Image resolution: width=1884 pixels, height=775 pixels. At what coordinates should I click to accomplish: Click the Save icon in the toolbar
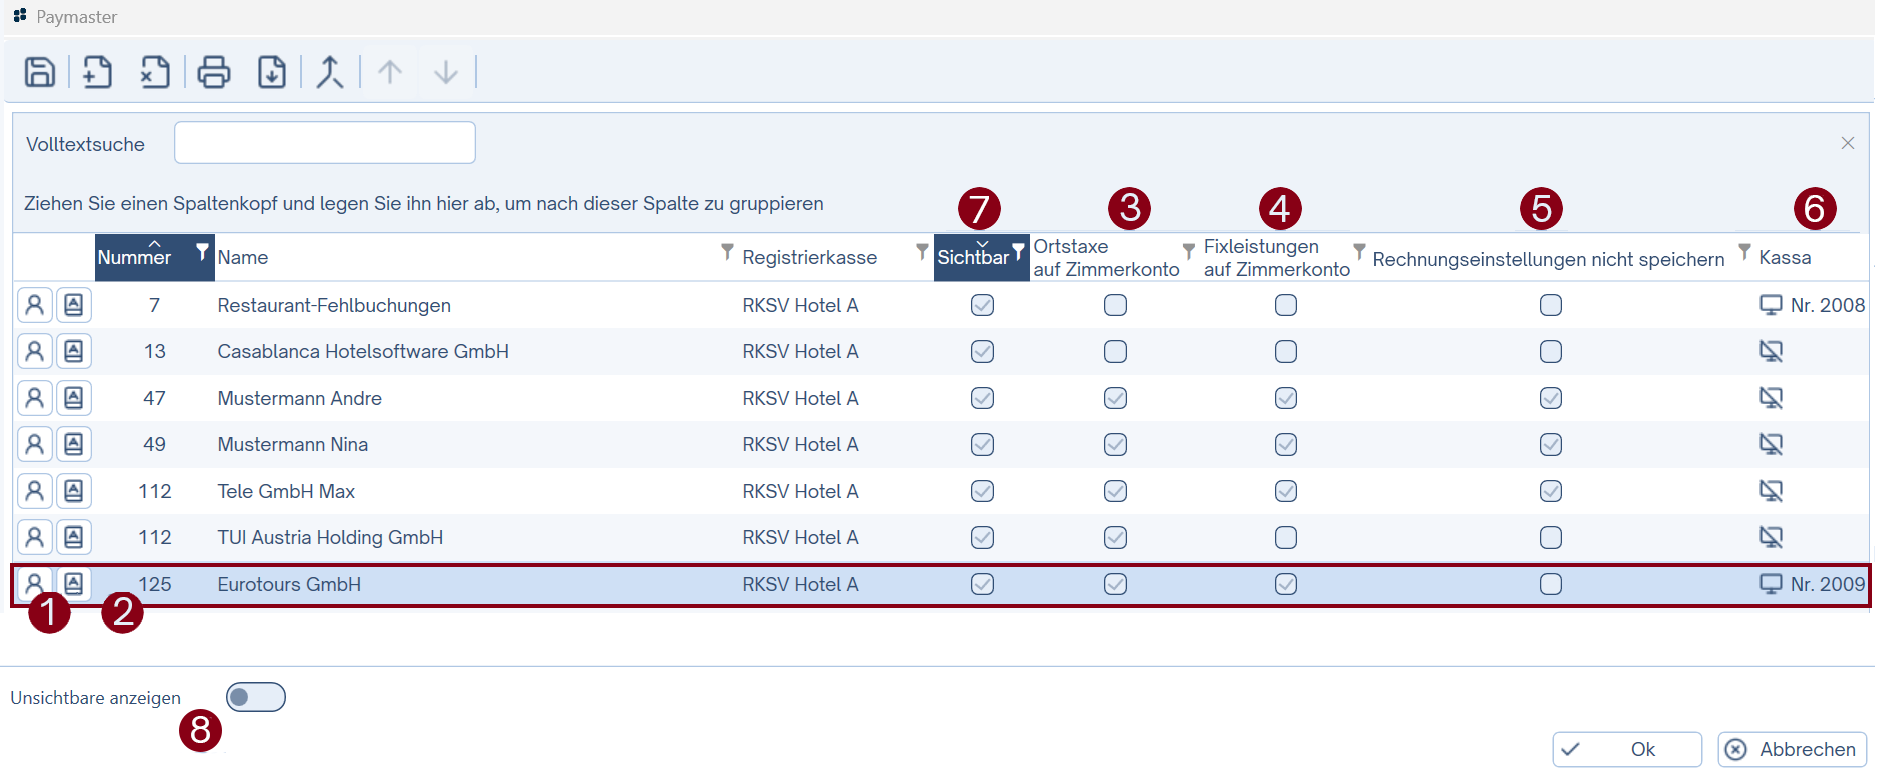click(40, 72)
